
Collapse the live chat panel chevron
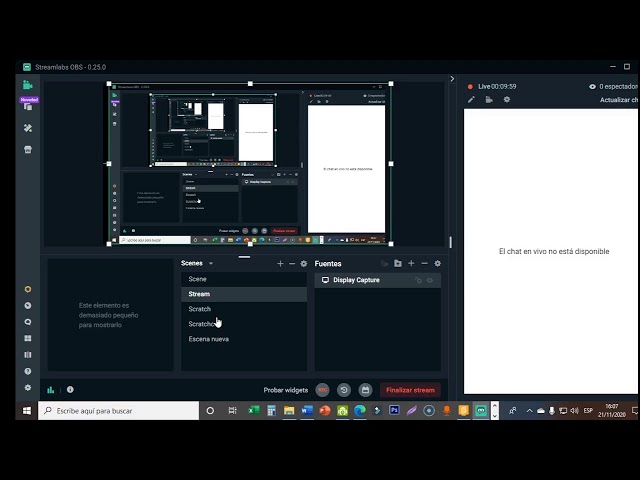click(452, 79)
